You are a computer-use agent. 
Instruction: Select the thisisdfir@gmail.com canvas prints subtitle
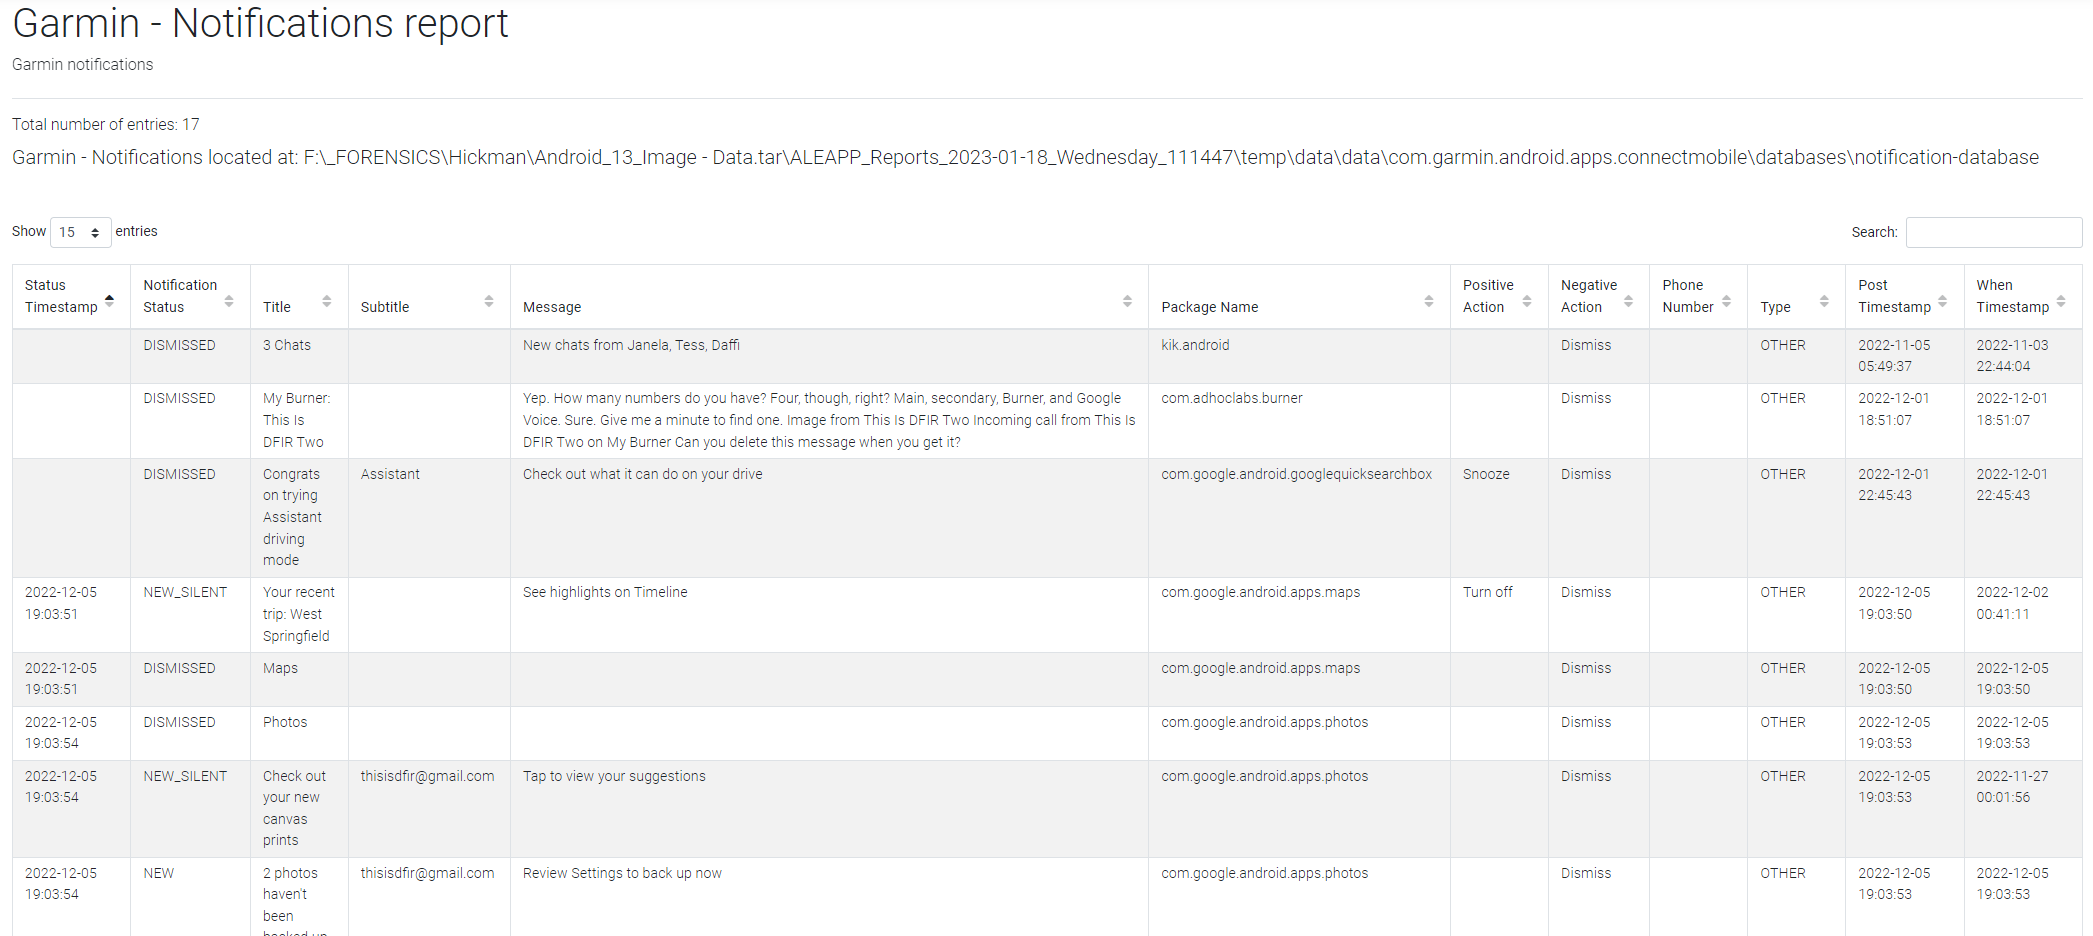coord(427,776)
